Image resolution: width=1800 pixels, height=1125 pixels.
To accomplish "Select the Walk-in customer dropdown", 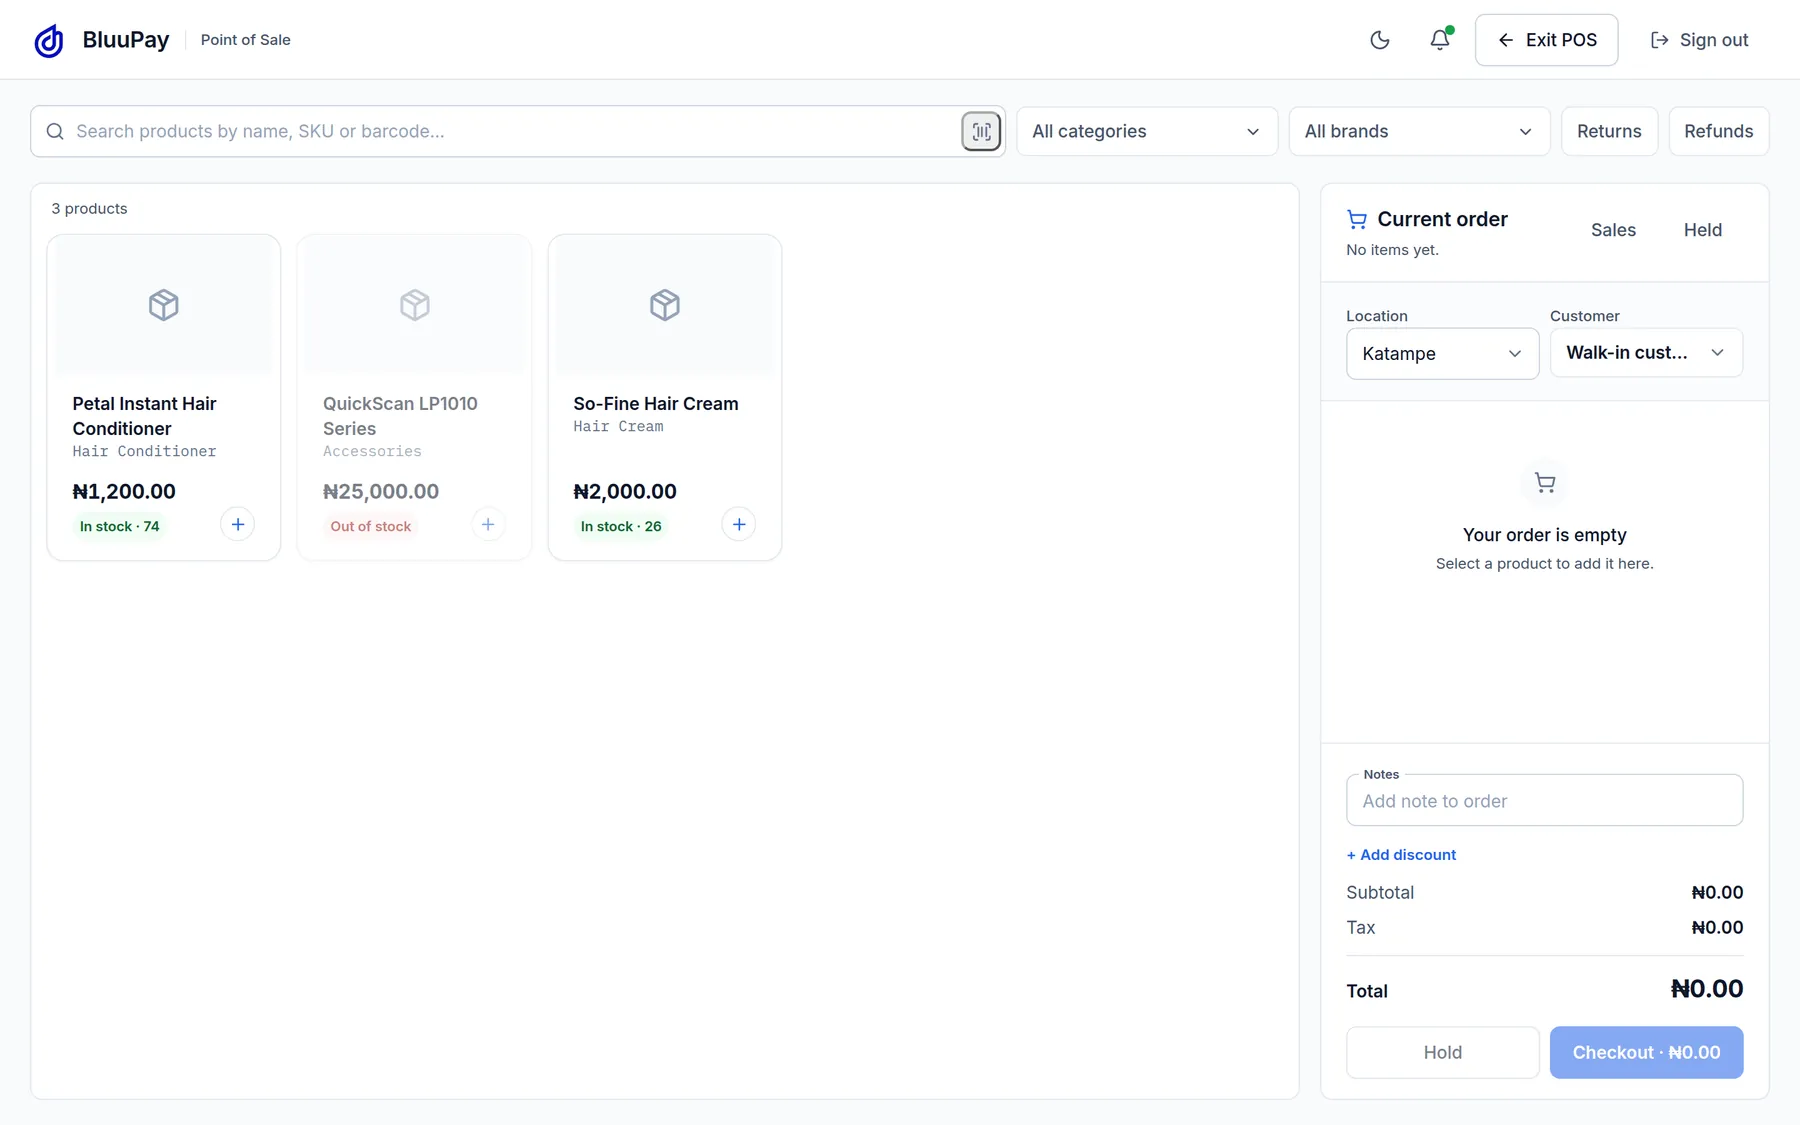I will [1646, 353].
